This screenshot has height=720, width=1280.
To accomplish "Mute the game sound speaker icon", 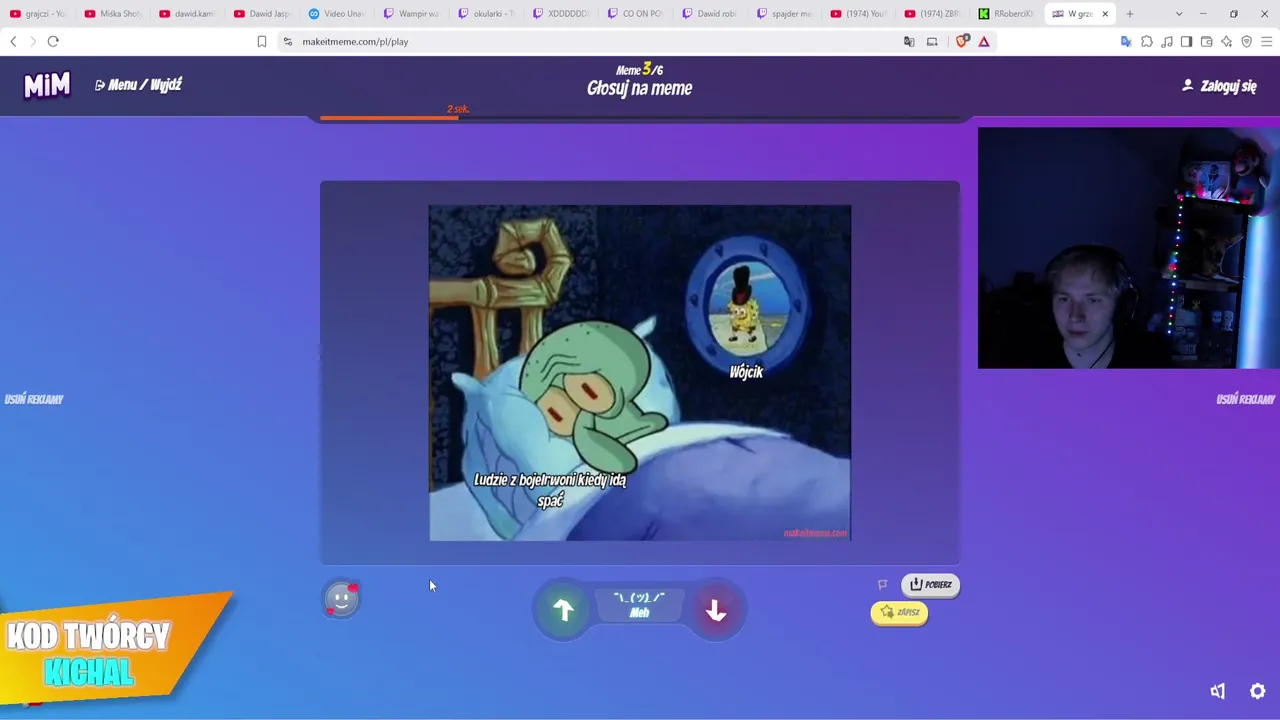I will pyautogui.click(x=1217, y=691).
